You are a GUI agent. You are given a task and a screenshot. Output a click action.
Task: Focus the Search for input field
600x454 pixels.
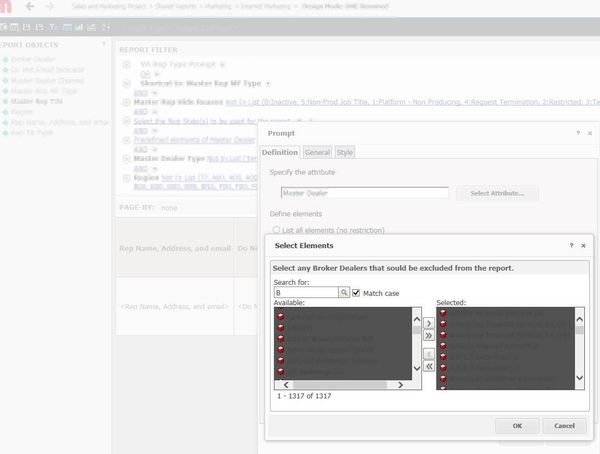(x=306, y=293)
